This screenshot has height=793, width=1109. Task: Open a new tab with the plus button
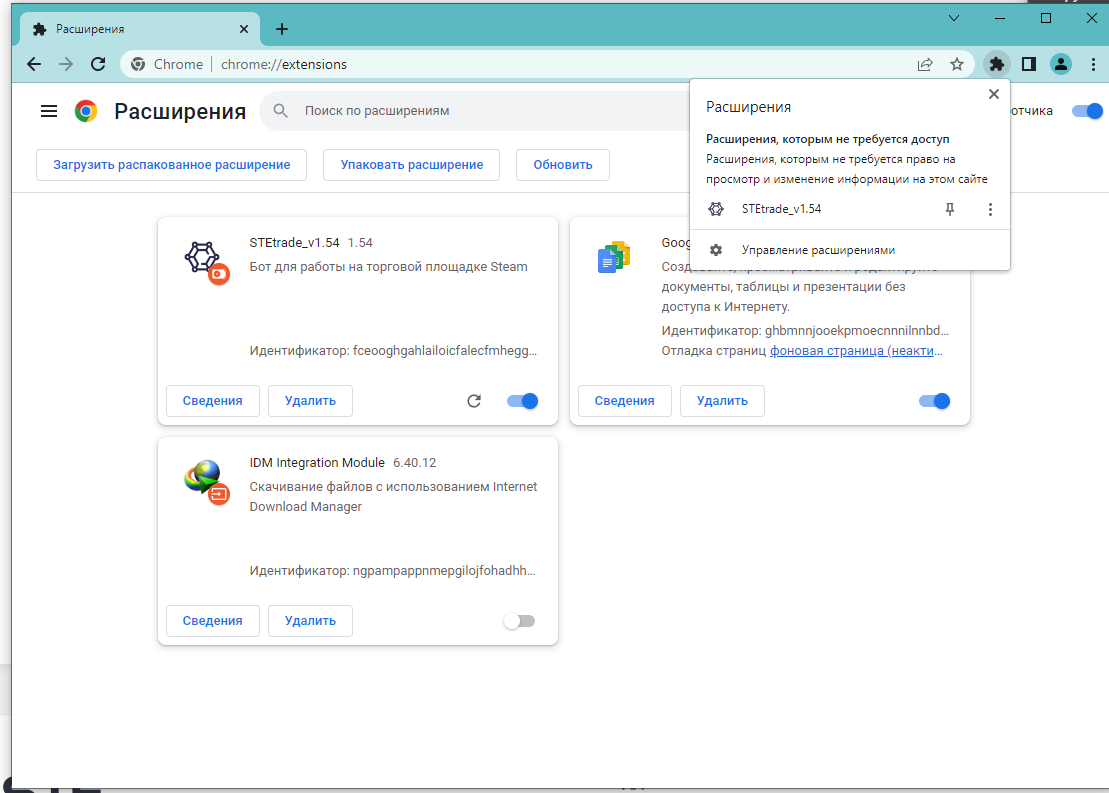tap(282, 29)
